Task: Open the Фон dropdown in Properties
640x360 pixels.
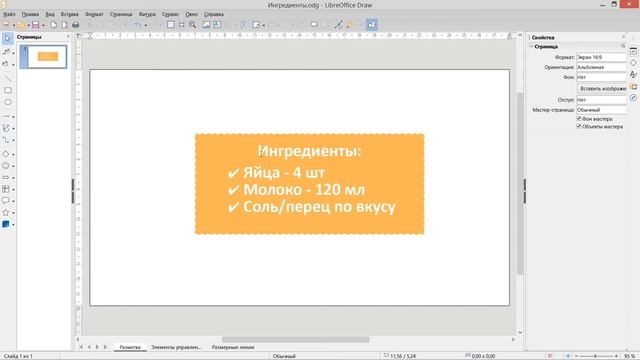Action: tap(601, 77)
